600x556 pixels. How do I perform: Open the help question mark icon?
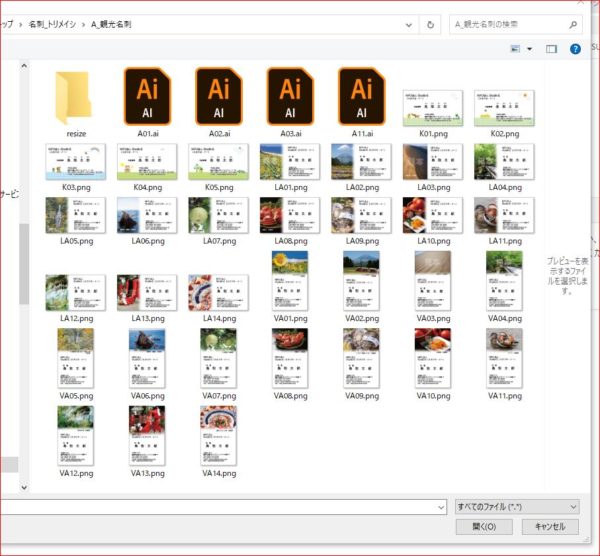click(x=576, y=48)
